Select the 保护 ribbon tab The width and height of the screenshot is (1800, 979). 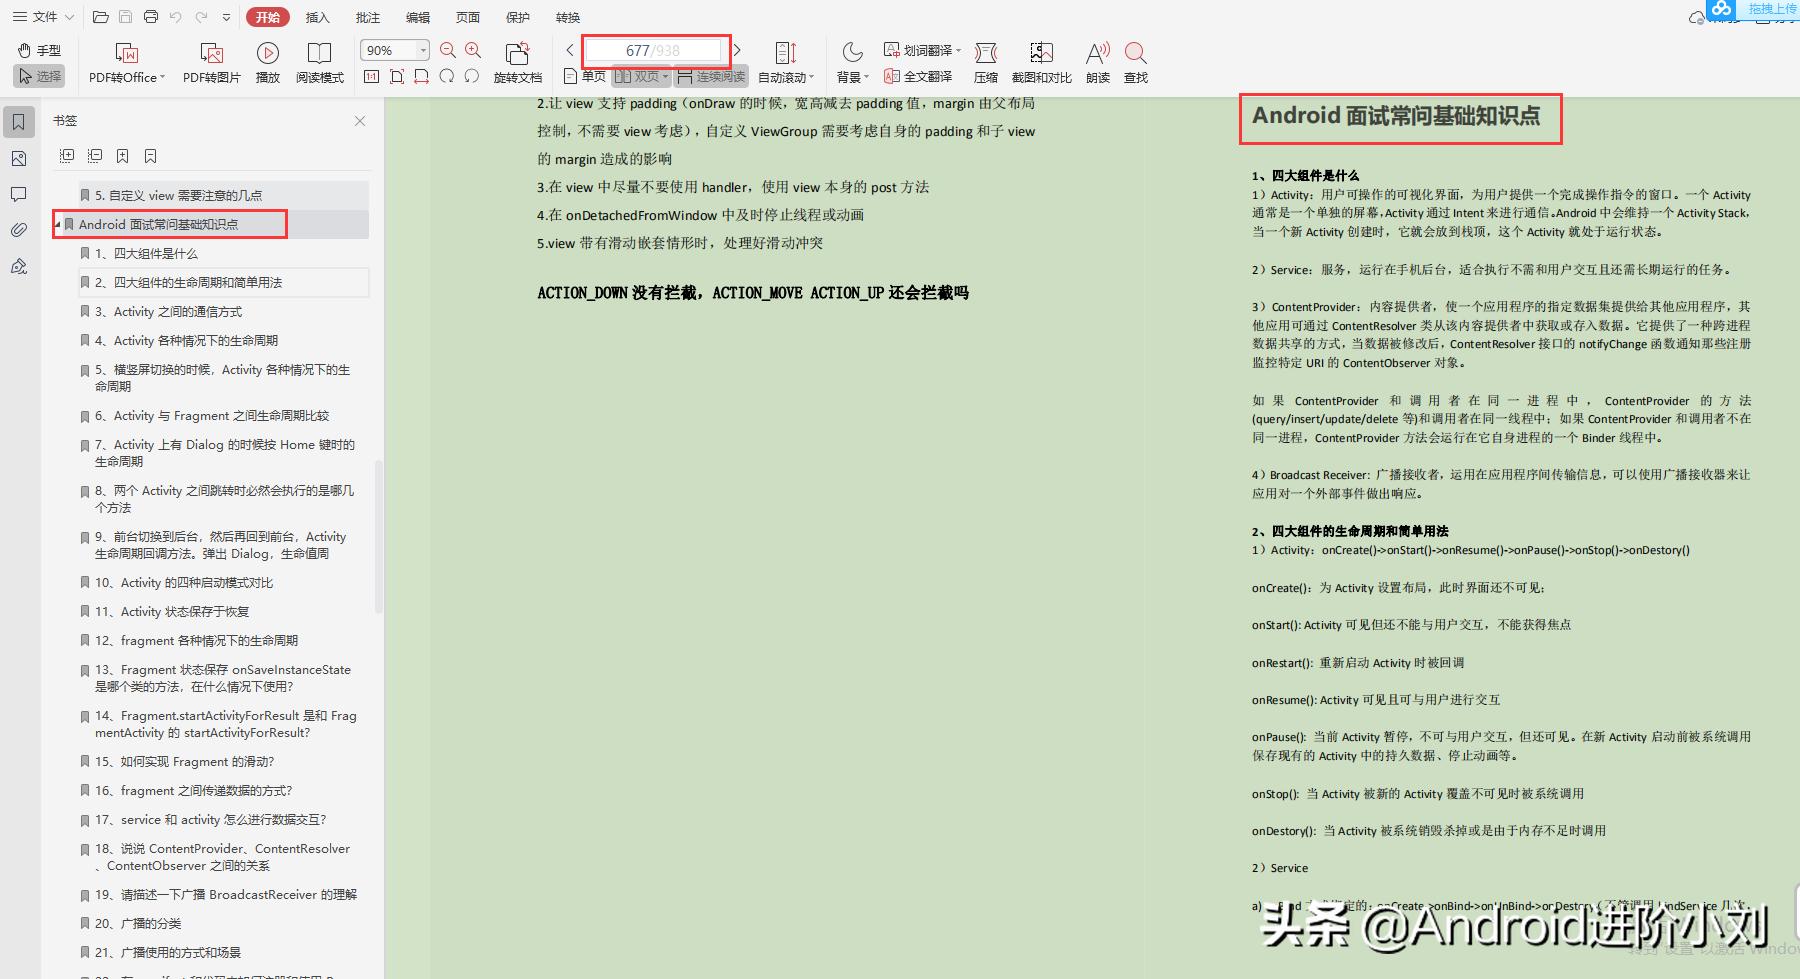tap(518, 17)
